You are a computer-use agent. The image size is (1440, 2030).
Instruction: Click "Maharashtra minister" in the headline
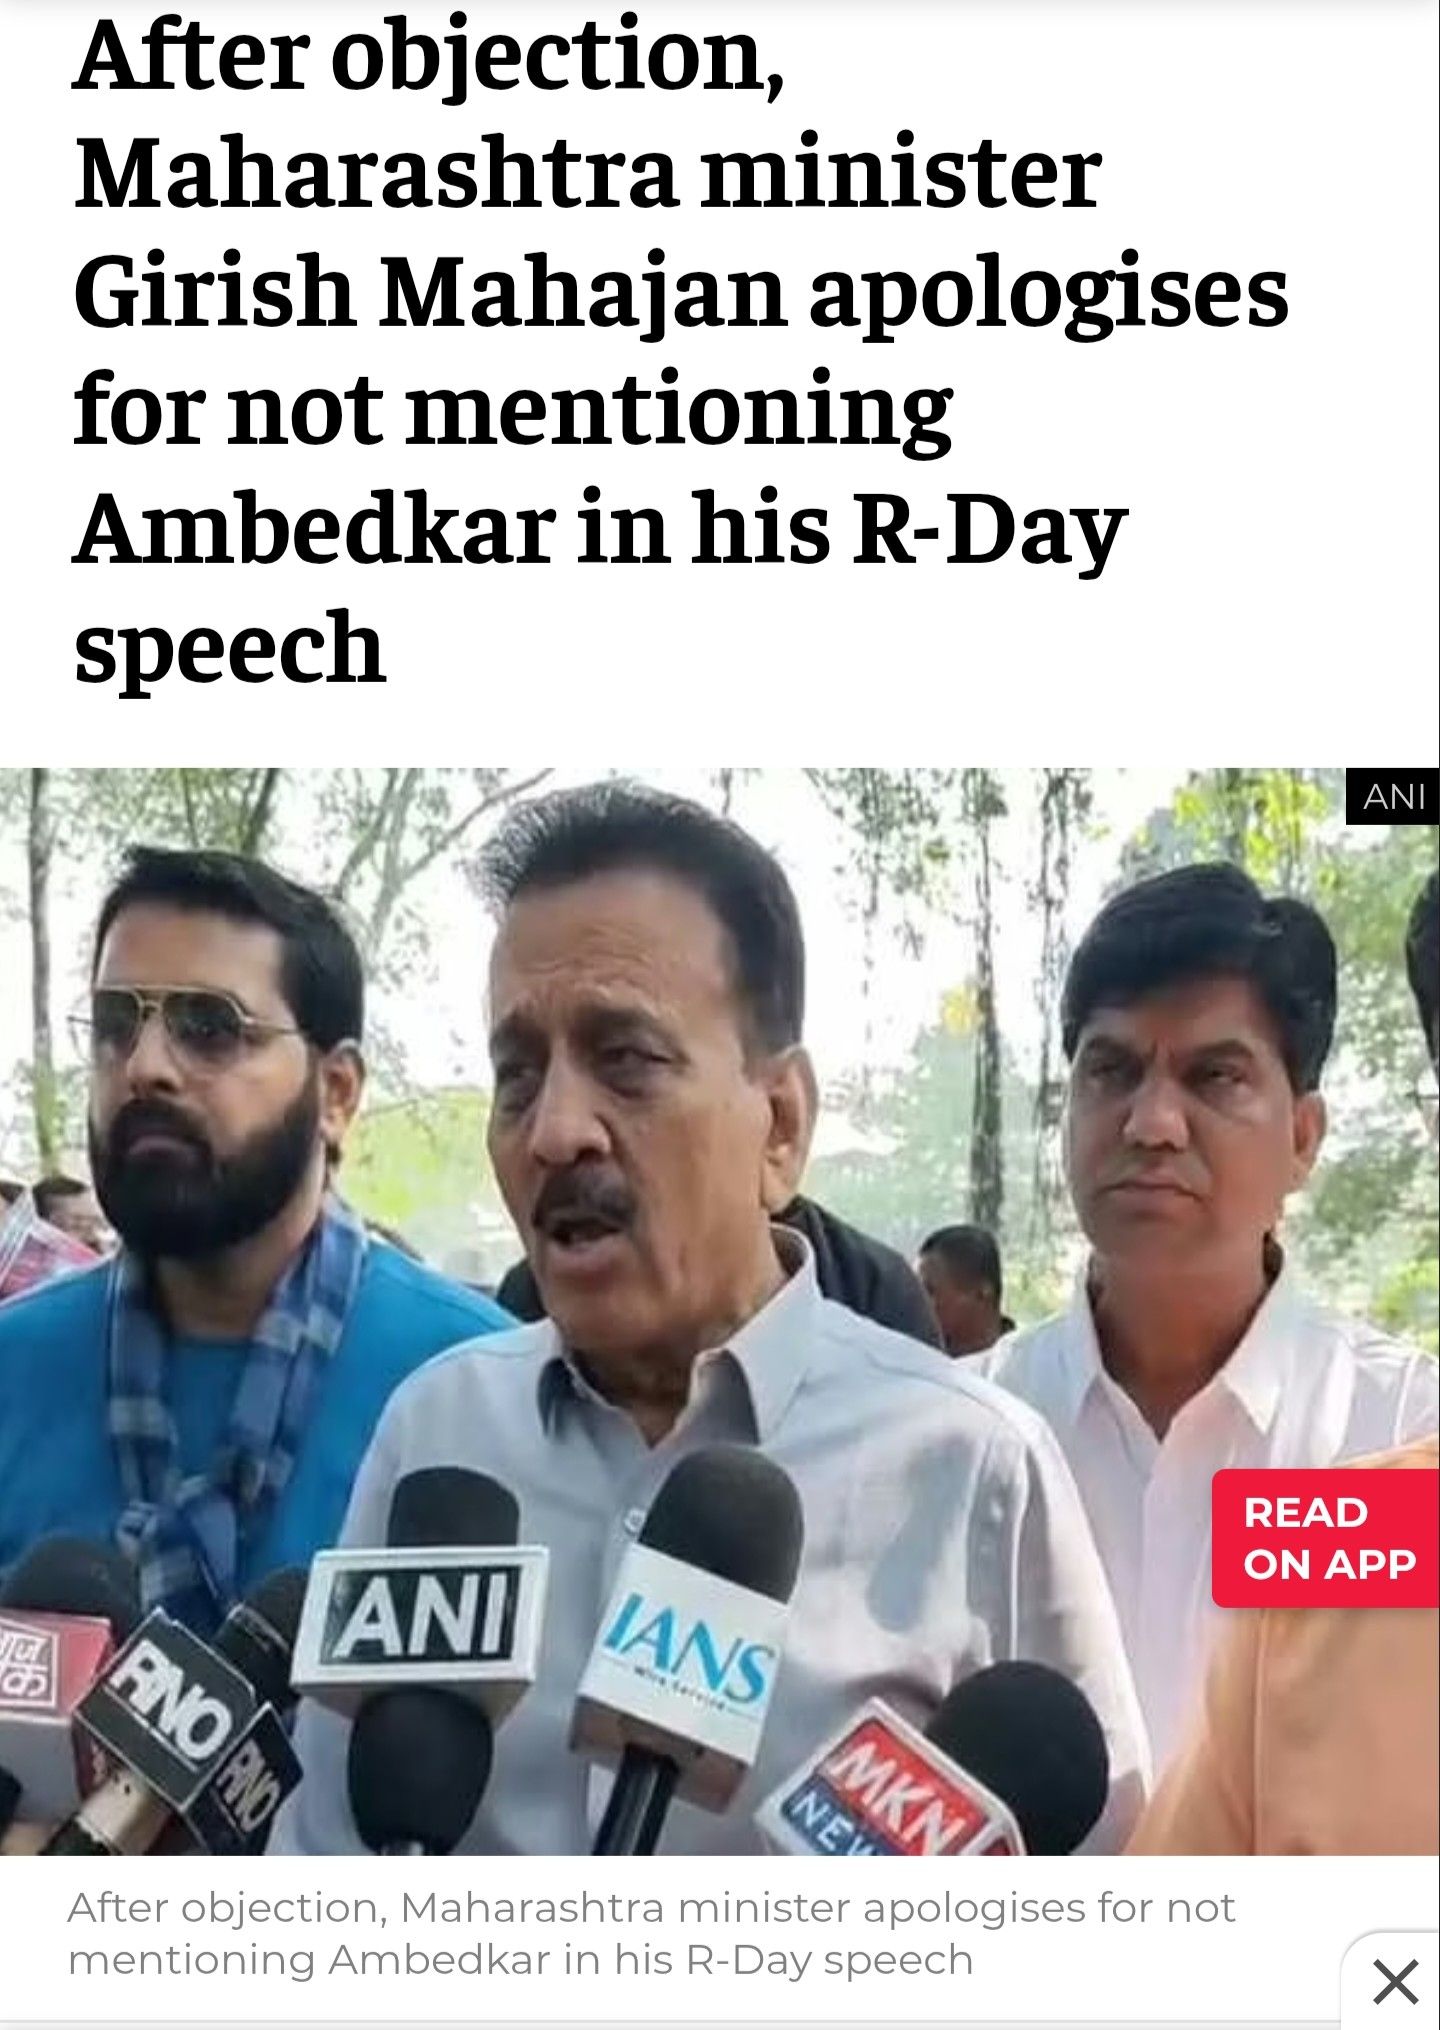tap(588, 175)
